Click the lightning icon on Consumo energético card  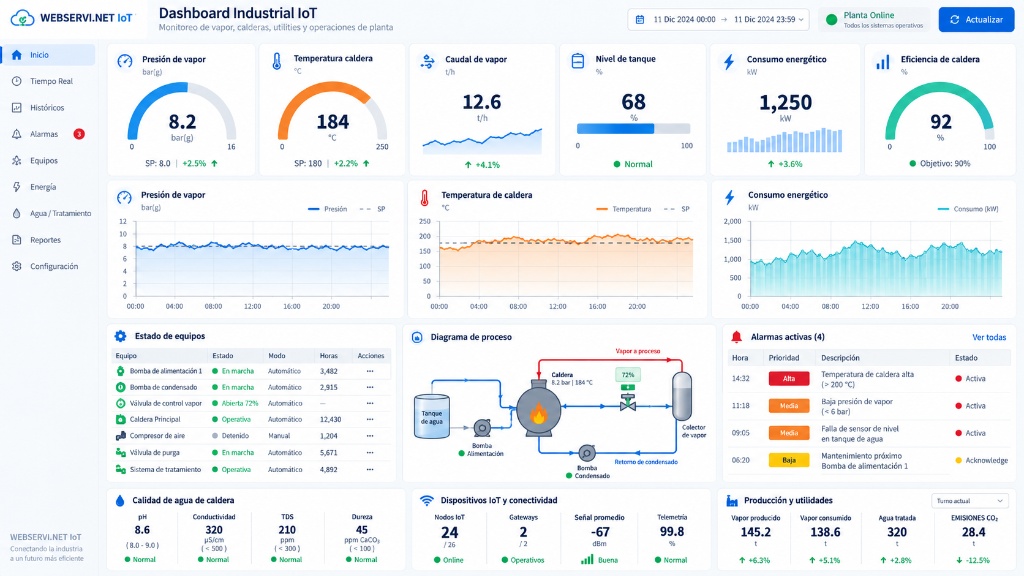click(x=729, y=61)
